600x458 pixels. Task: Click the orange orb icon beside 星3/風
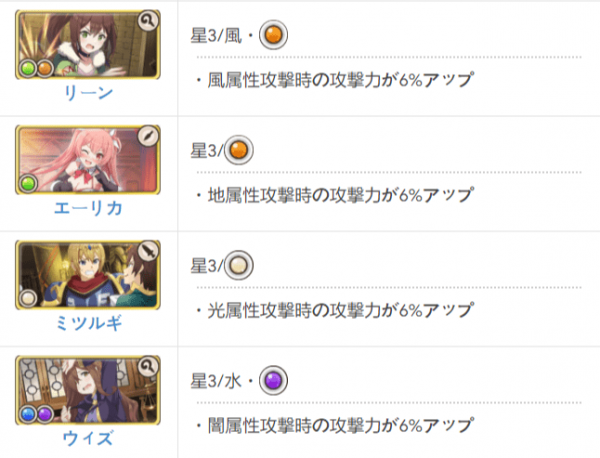tap(273, 35)
